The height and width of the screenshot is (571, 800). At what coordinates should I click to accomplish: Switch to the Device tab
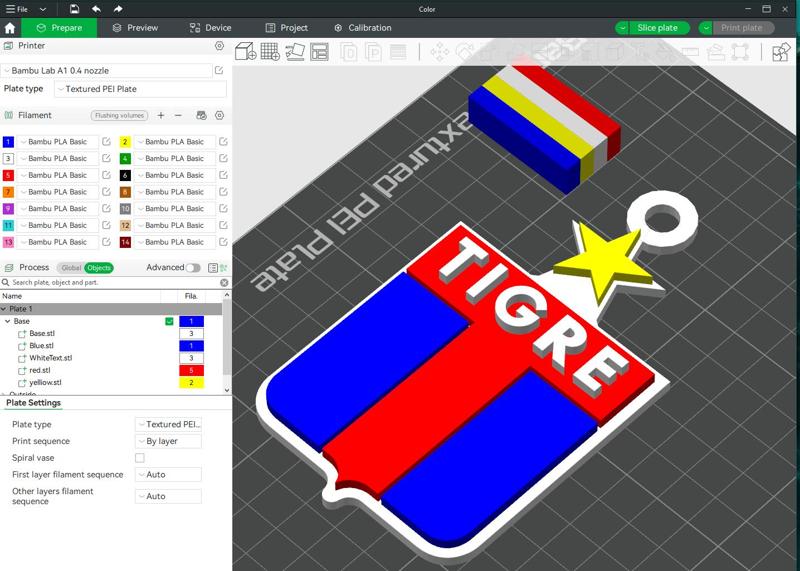point(210,28)
